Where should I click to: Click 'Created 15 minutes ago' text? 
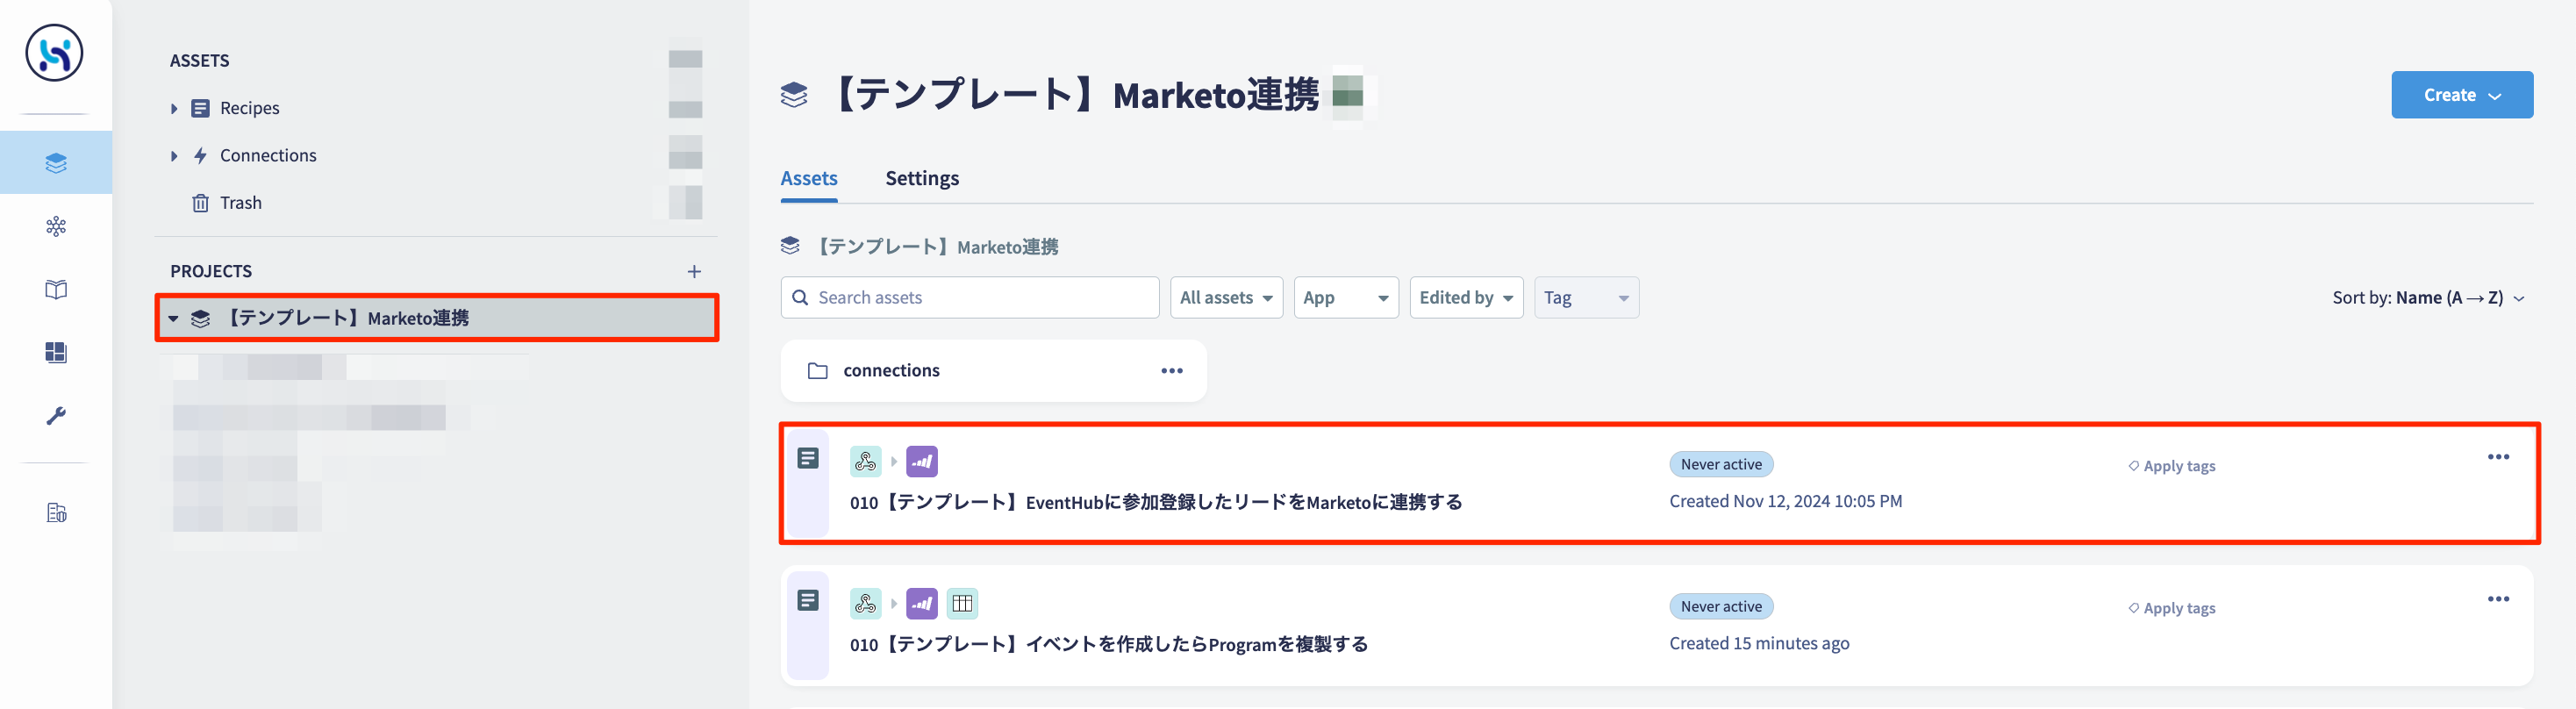point(1758,643)
